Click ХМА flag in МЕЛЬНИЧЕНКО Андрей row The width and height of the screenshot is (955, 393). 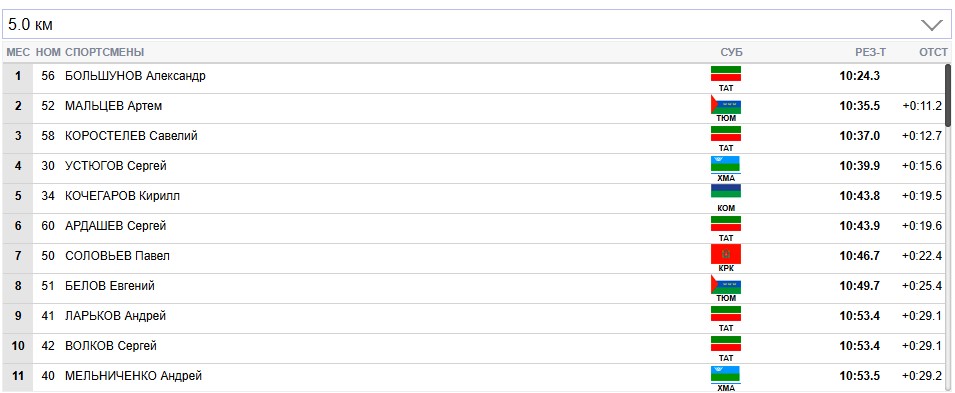click(x=725, y=374)
